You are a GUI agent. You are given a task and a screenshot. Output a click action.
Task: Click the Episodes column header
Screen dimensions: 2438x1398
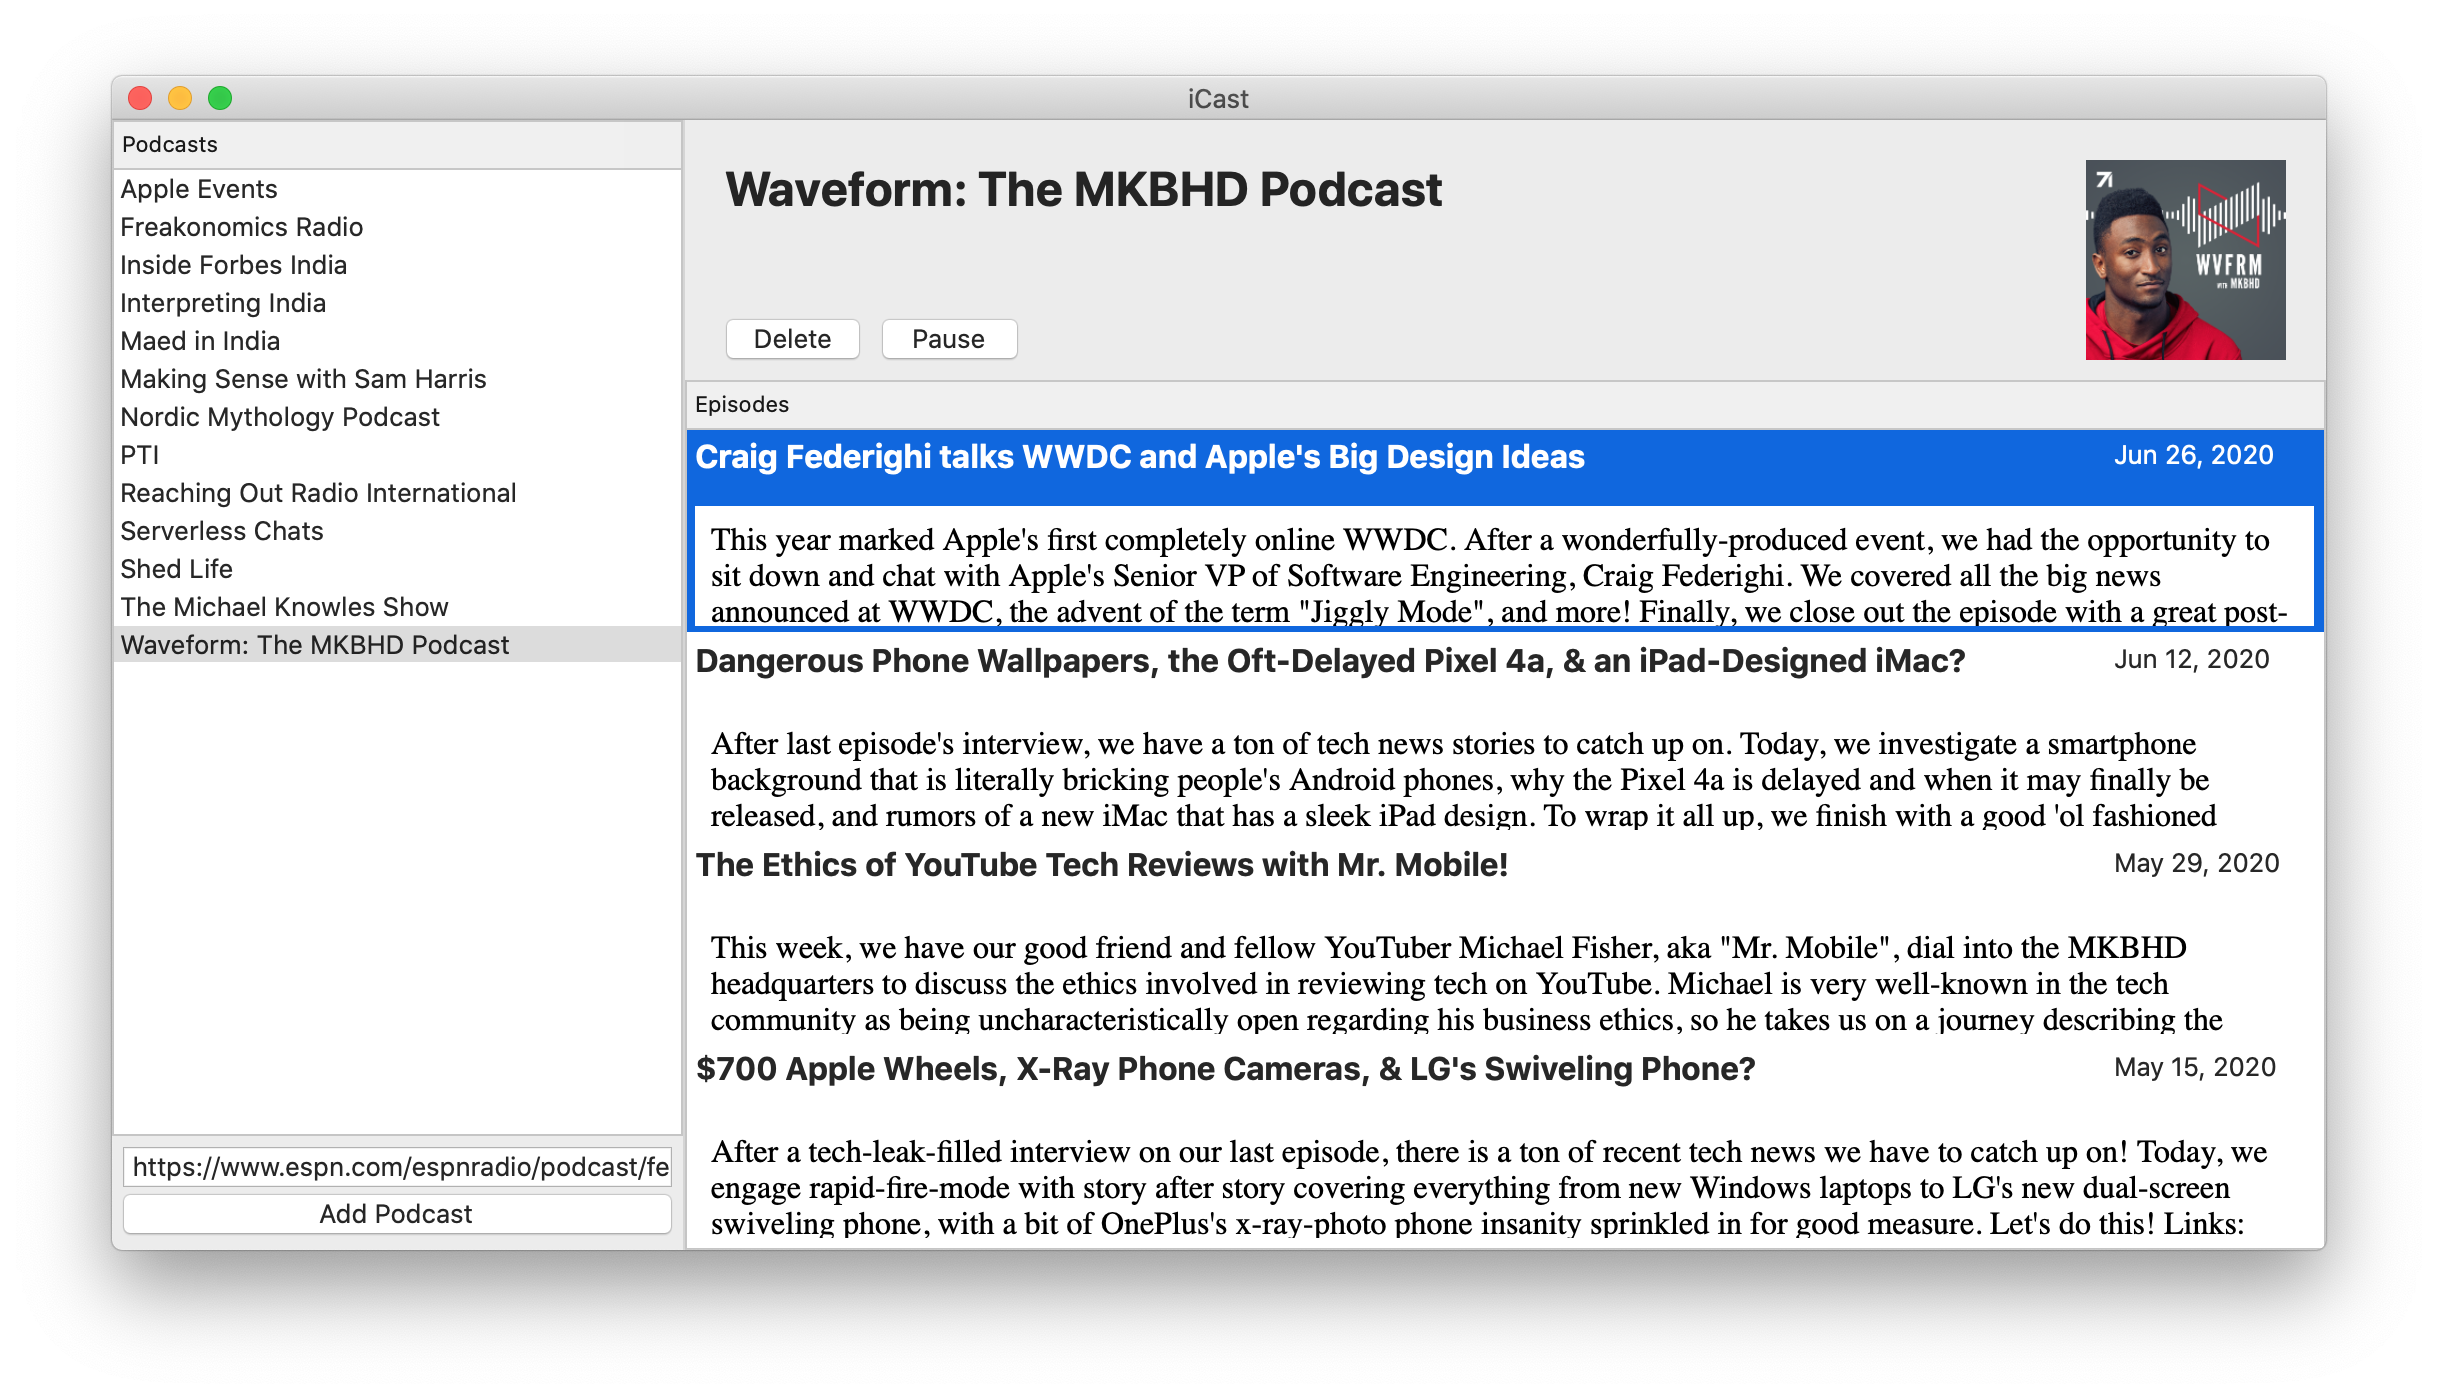(x=1505, y=405)
